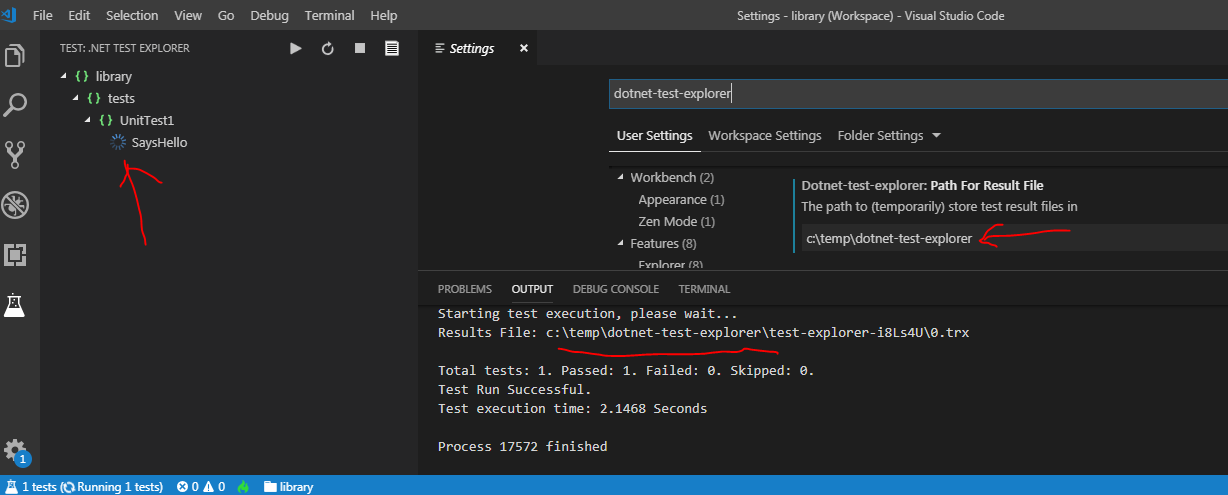Refresh the test explorer
The image size is (1228, 495).
pyautogui.click(x=327, y=48)
